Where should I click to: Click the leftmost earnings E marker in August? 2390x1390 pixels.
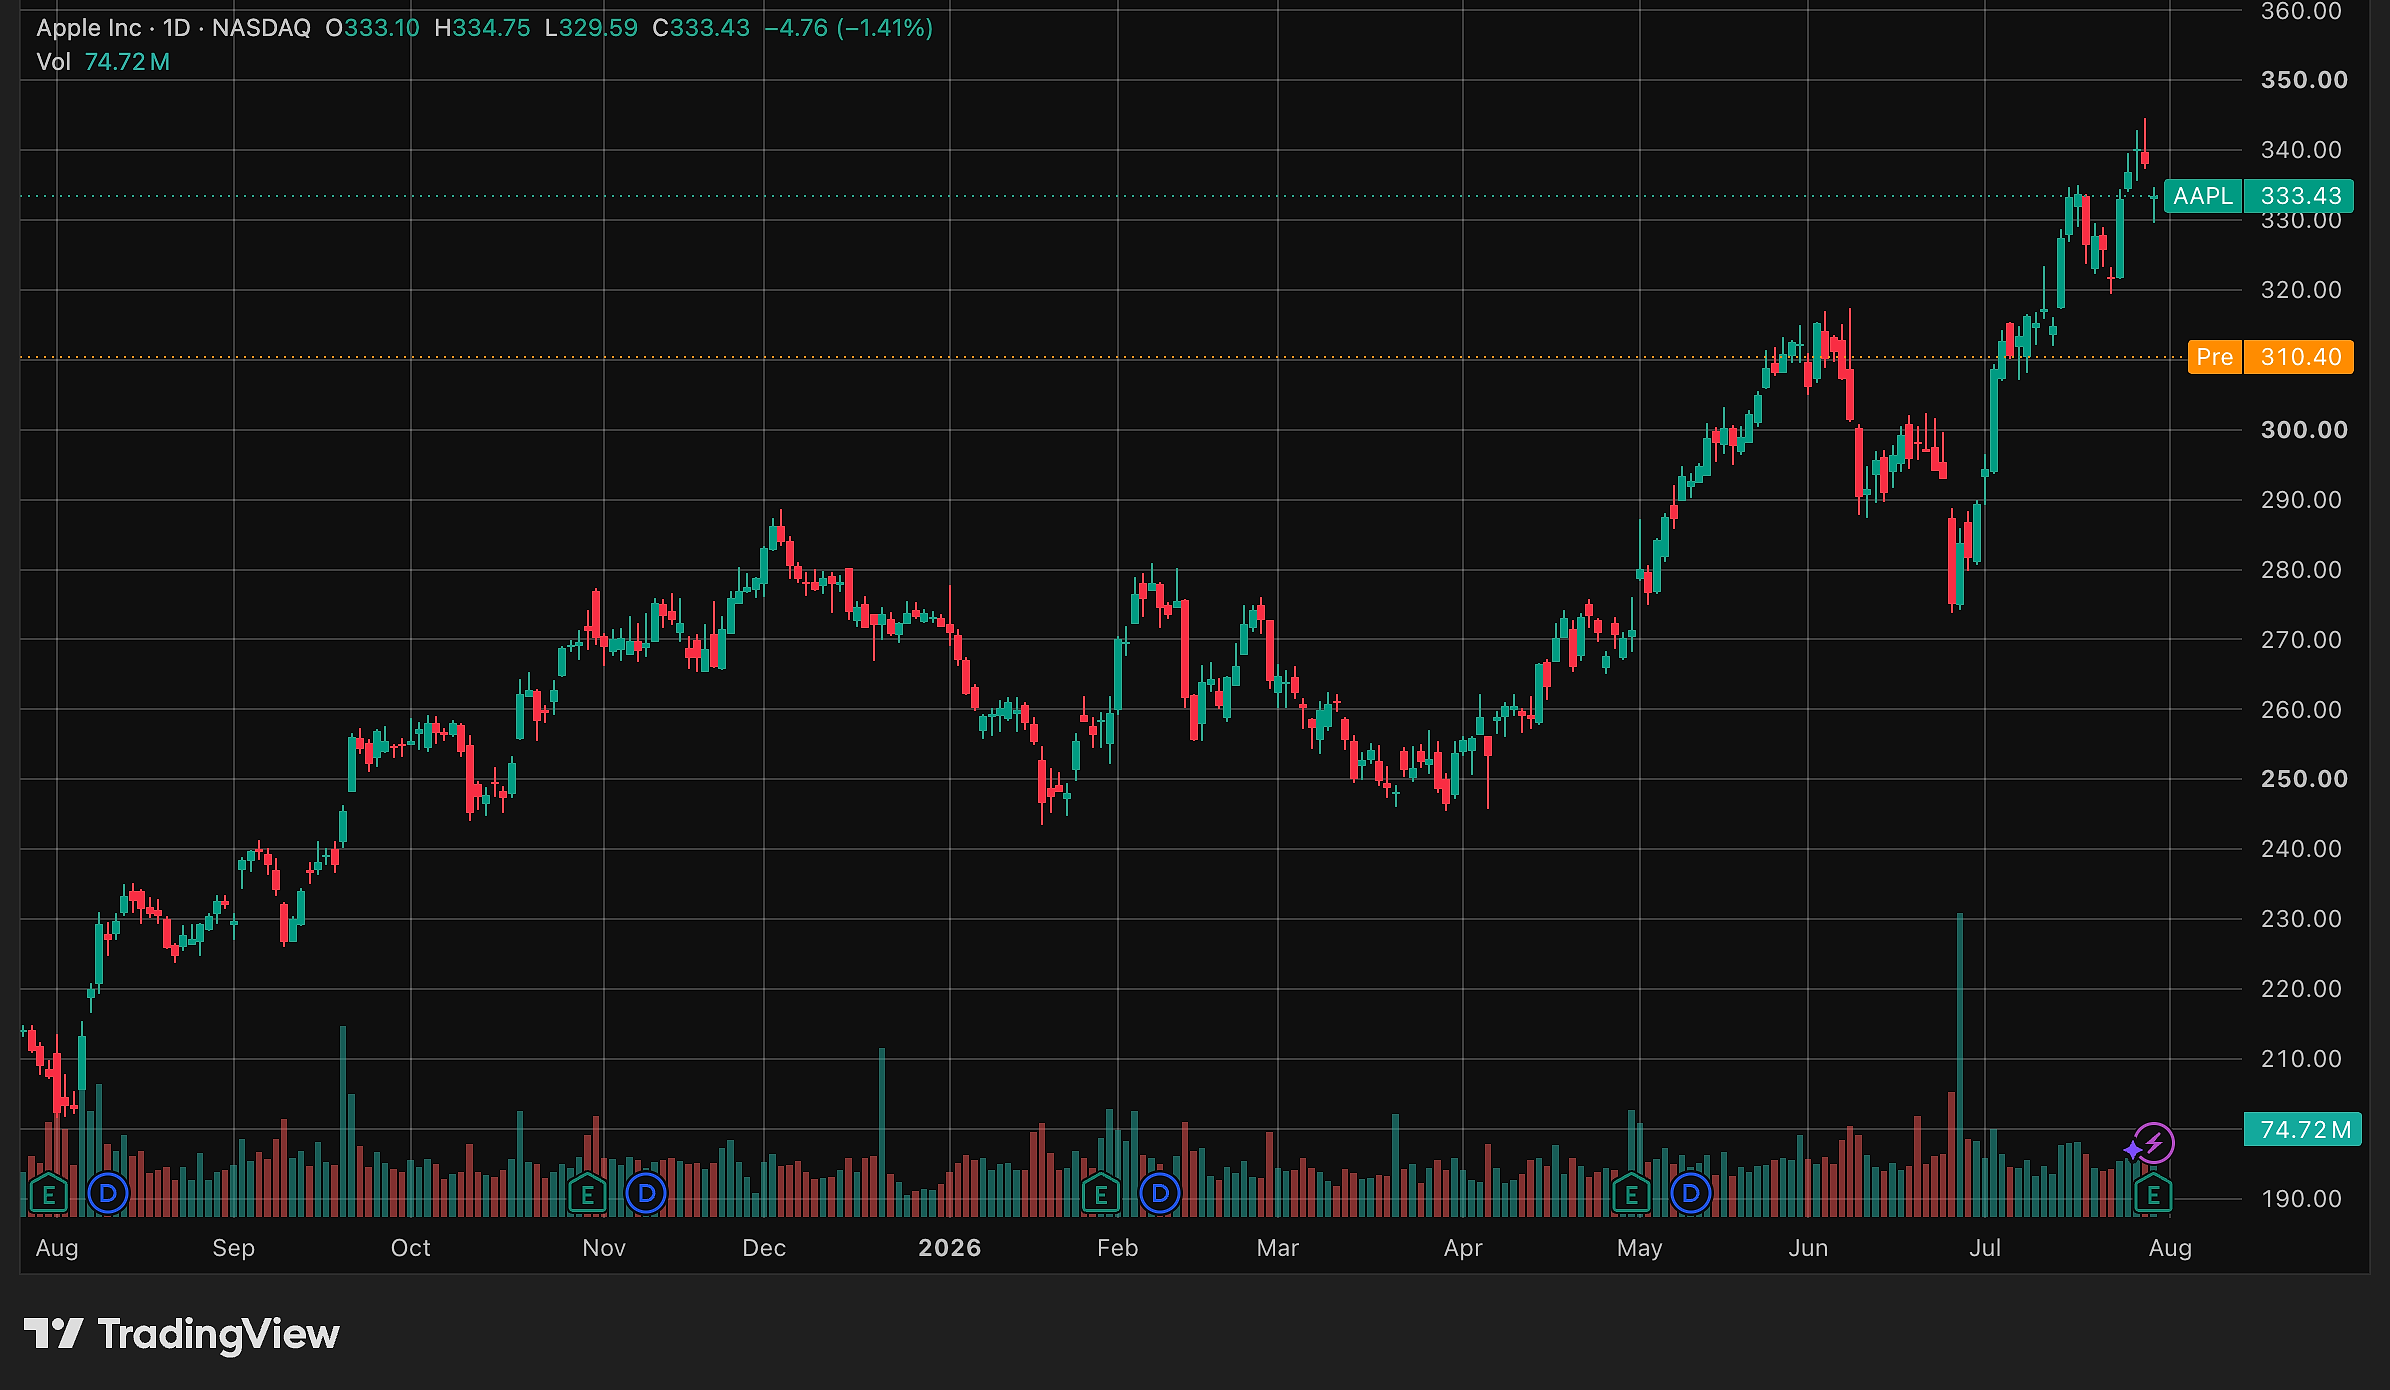pyautogui.click(x=48, y=1193)
